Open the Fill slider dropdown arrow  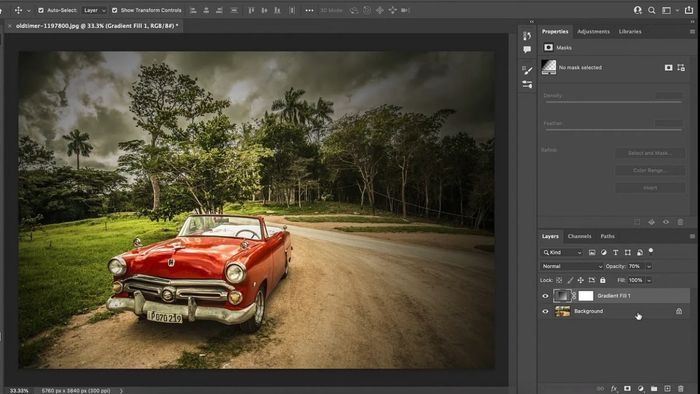coord(649,280)
